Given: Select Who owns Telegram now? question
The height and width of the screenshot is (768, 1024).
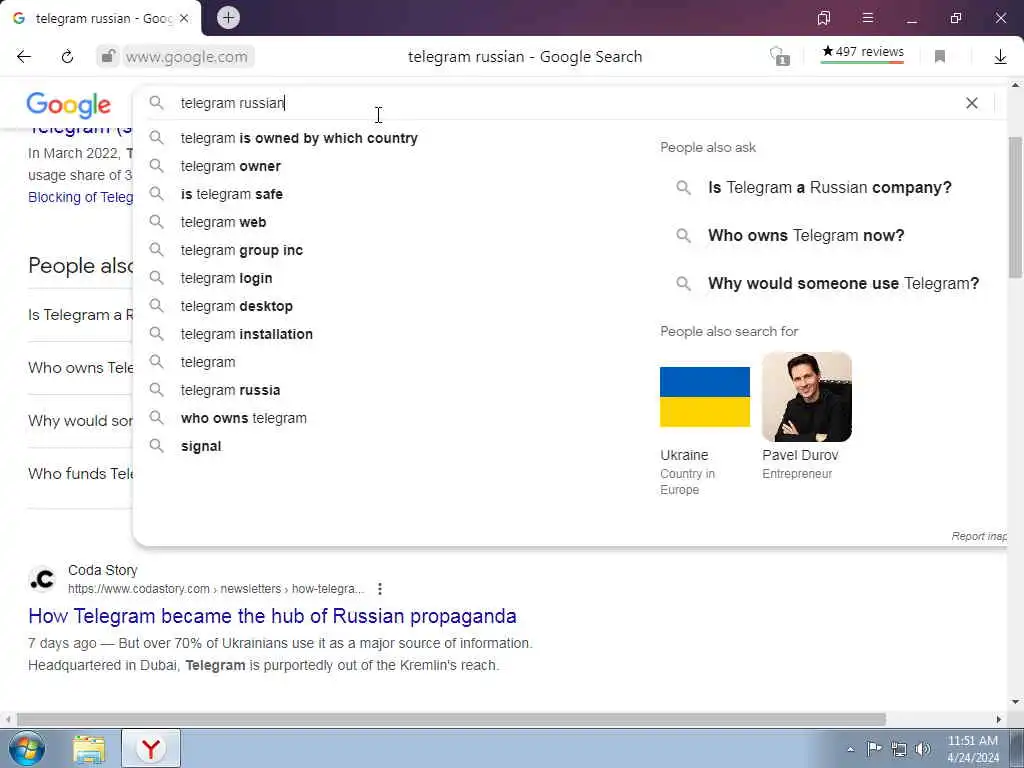Looking at the screenshot, I should (806, 236).
